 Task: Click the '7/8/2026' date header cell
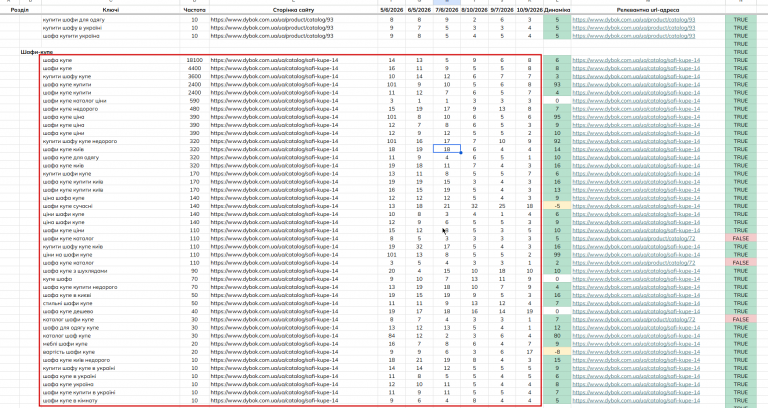[x=447, y=10]
